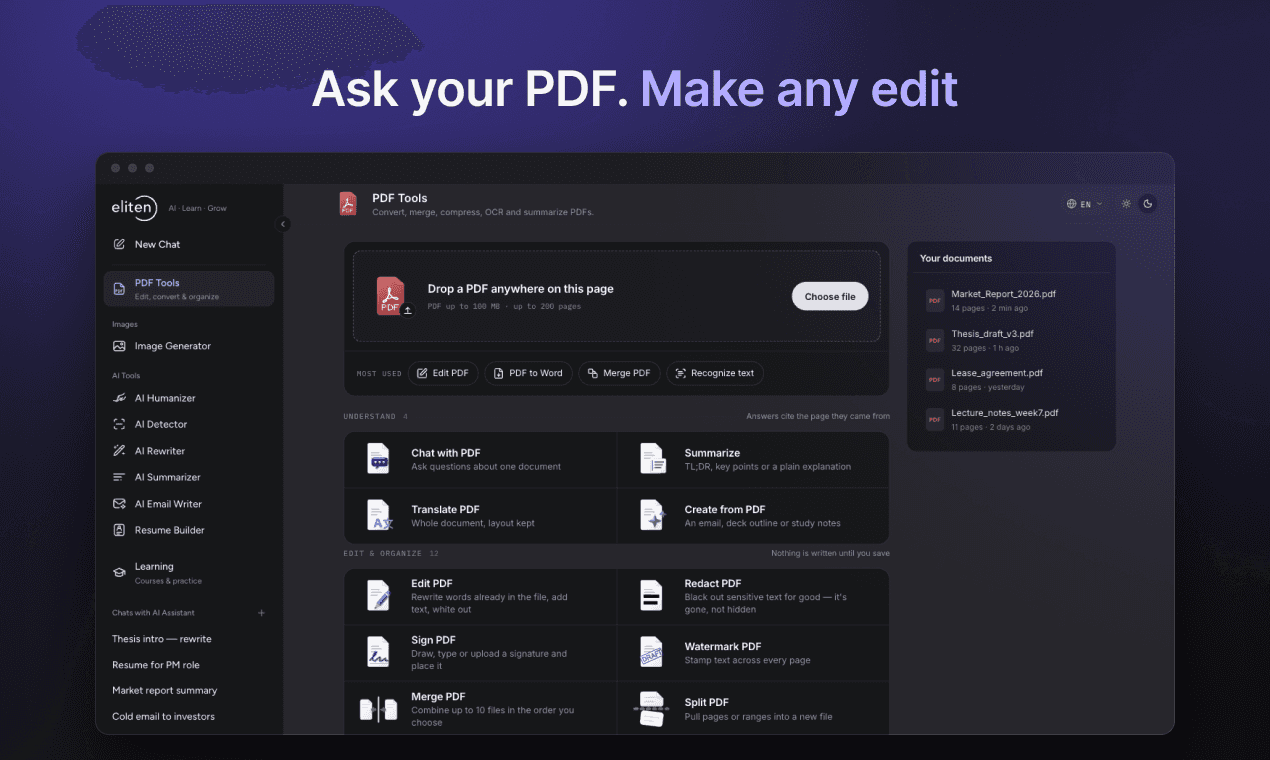Open PDF Tools in the sidebar
This screenshot has height=760, width=1270.
click(189, 288)
